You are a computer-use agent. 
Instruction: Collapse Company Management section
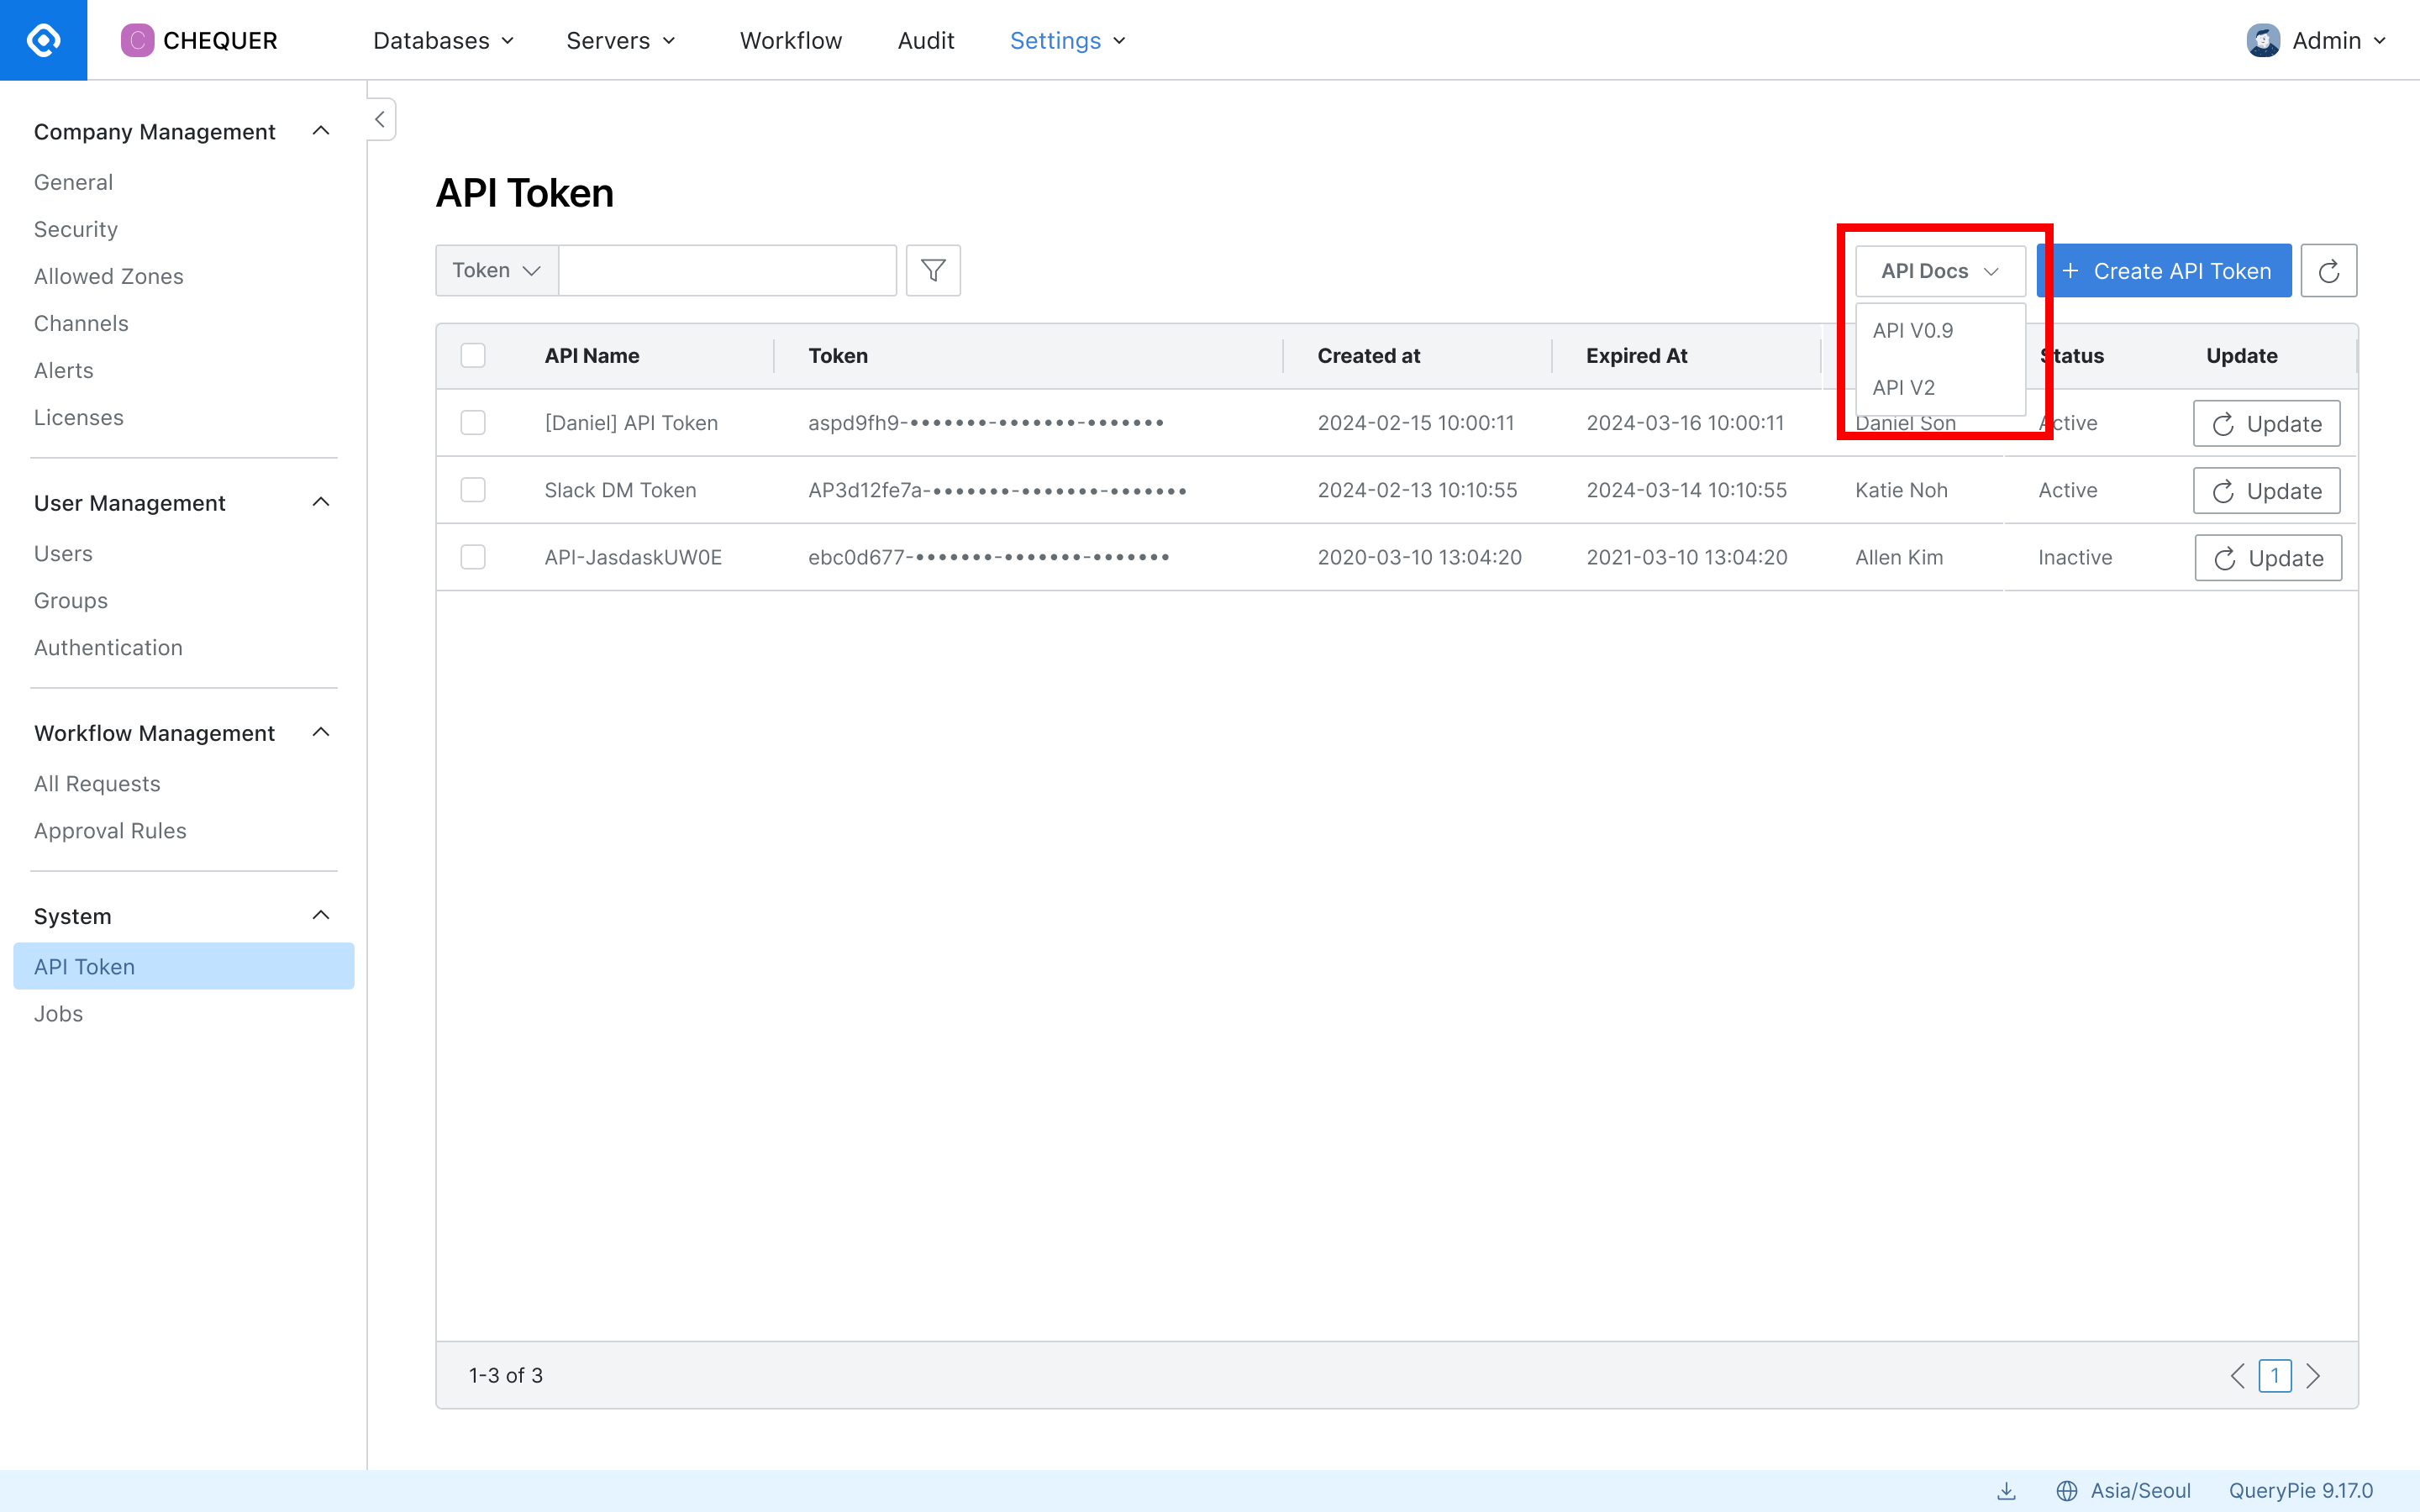(321, 131)
